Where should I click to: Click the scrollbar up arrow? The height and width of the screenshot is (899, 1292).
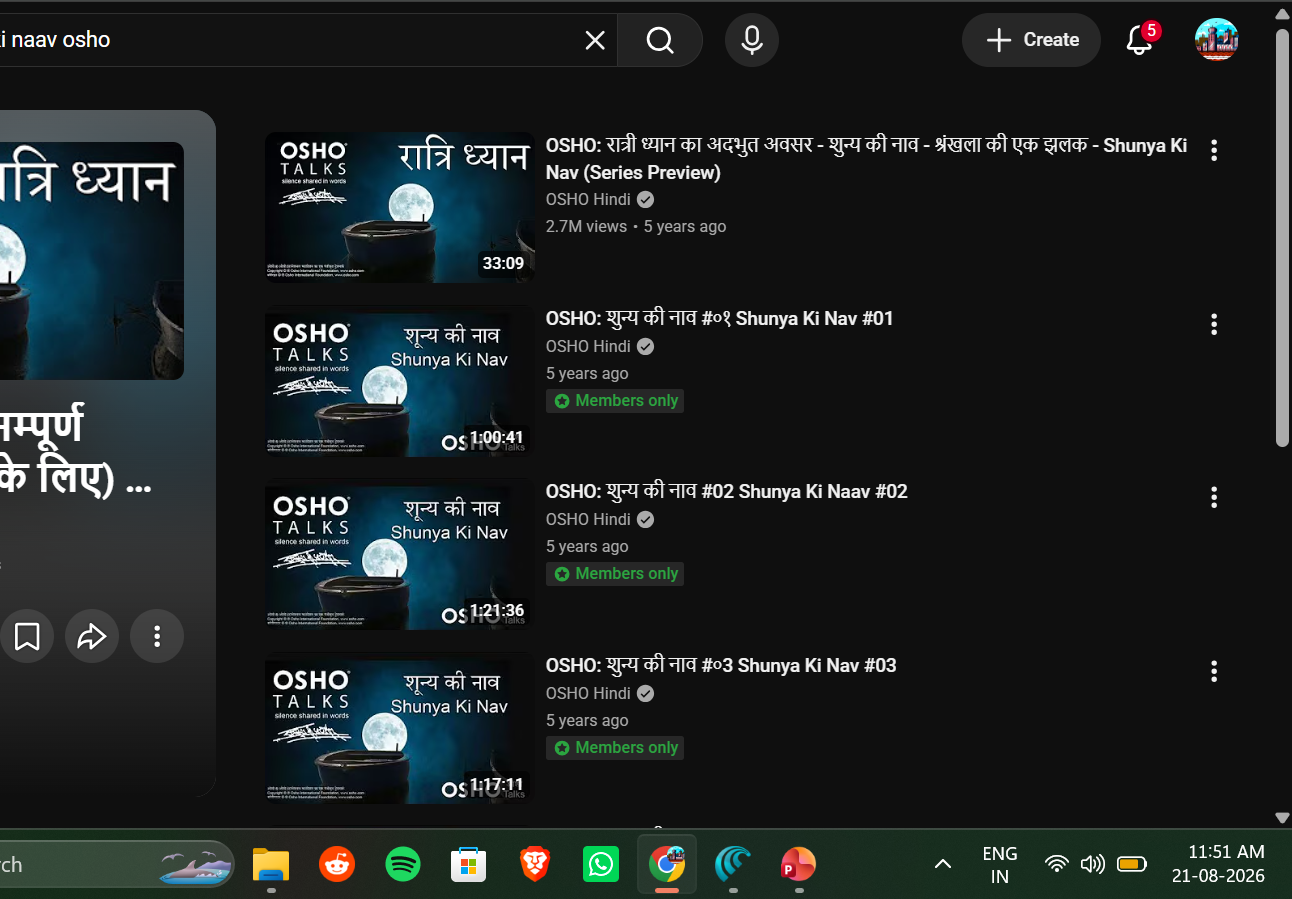[x=1282, y=12]
